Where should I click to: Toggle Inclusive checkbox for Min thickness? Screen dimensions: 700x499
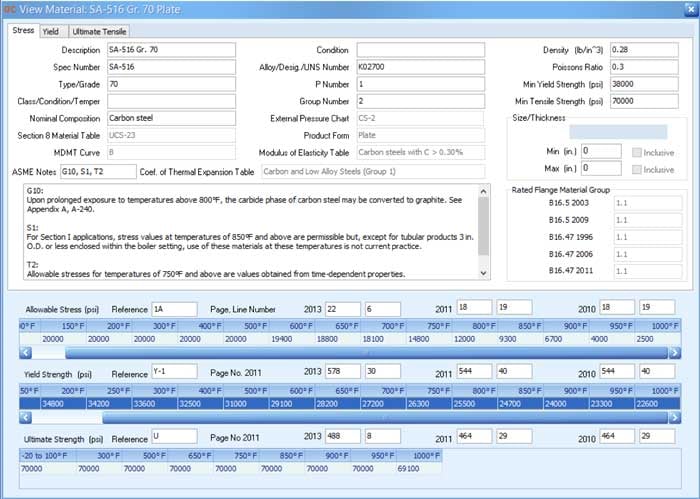tap(638, 151)
